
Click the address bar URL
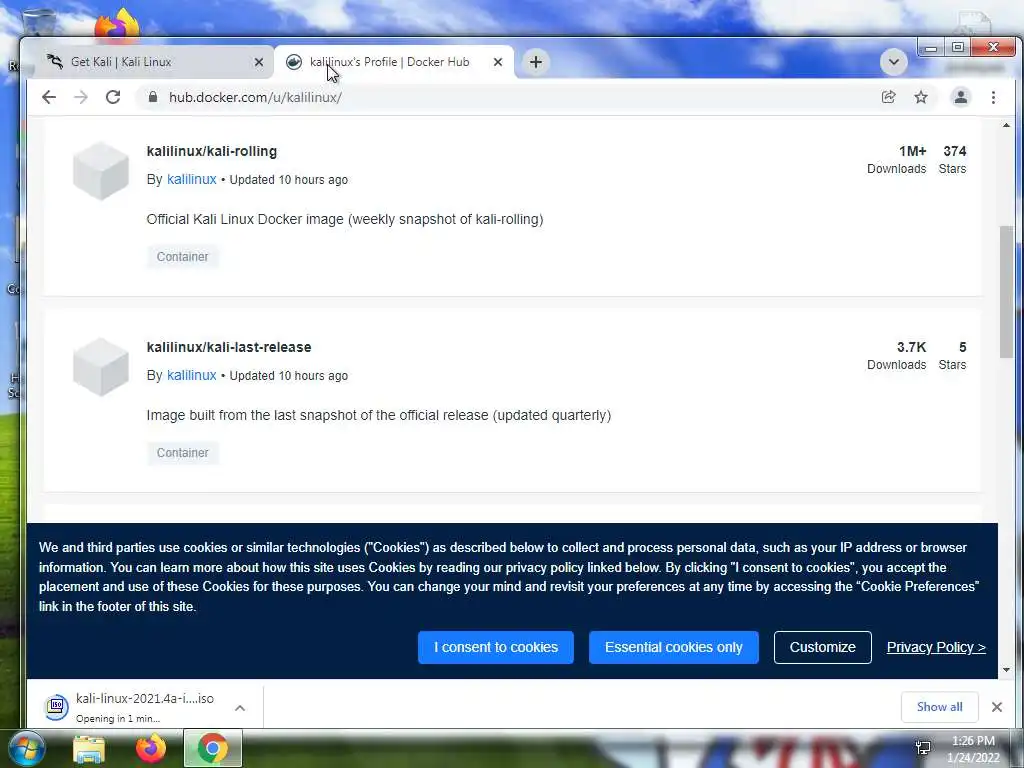255,97
